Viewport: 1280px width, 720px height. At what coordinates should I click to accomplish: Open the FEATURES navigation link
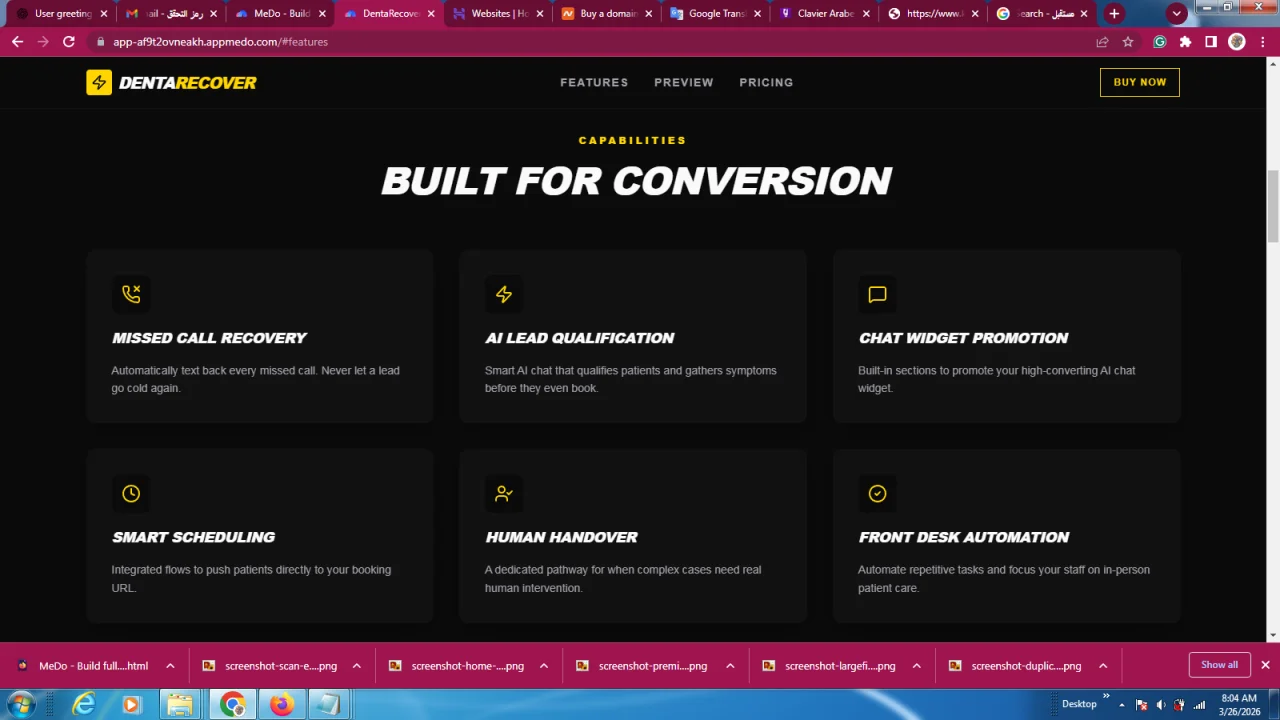pos(594,83)
